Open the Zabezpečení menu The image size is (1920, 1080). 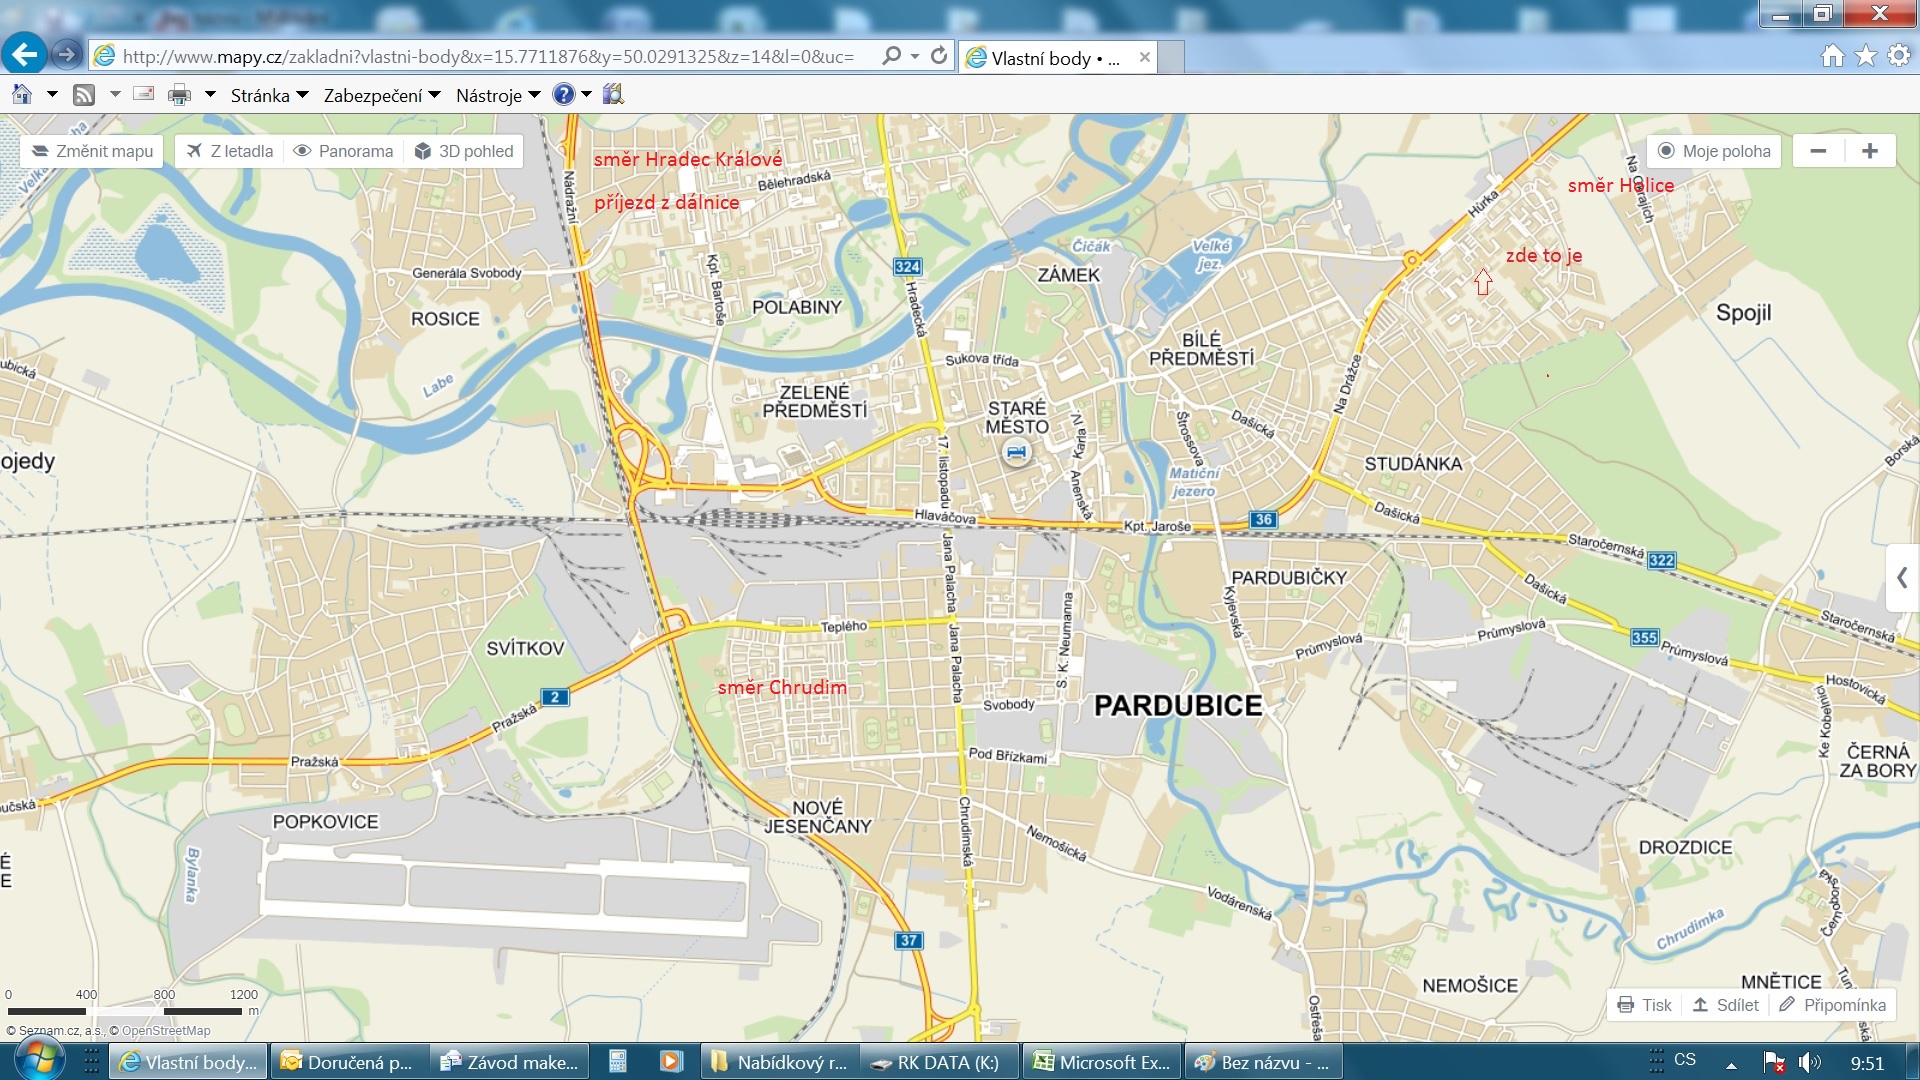[382, 95]
